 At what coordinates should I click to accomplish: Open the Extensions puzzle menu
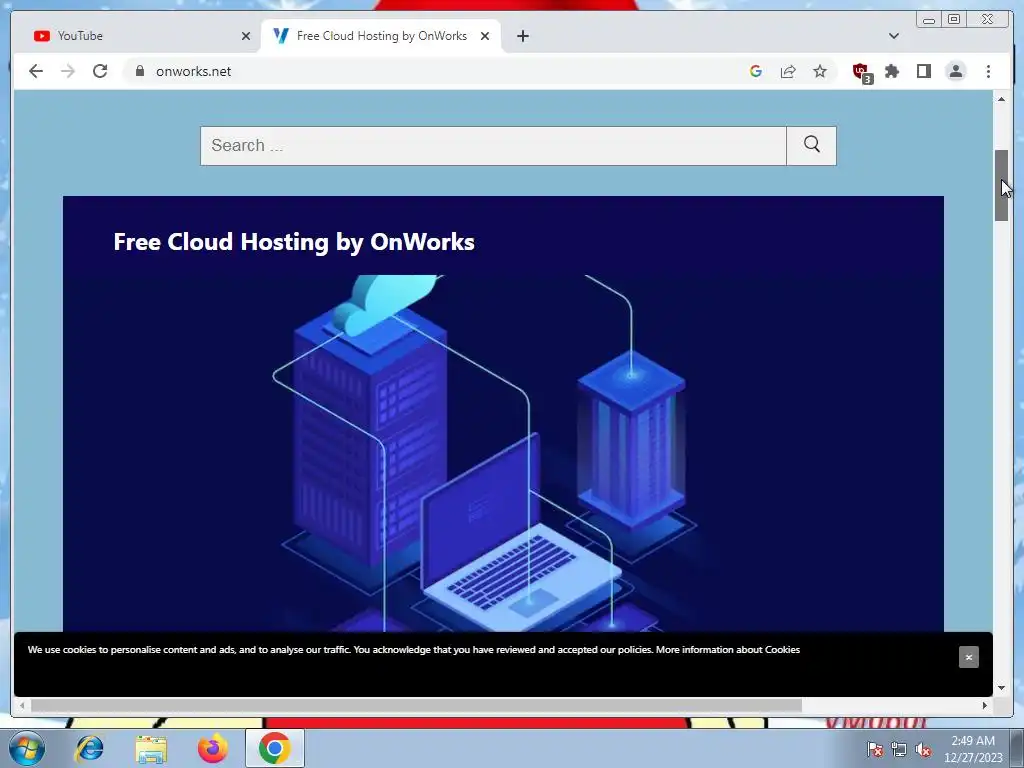tap(892, 71)
